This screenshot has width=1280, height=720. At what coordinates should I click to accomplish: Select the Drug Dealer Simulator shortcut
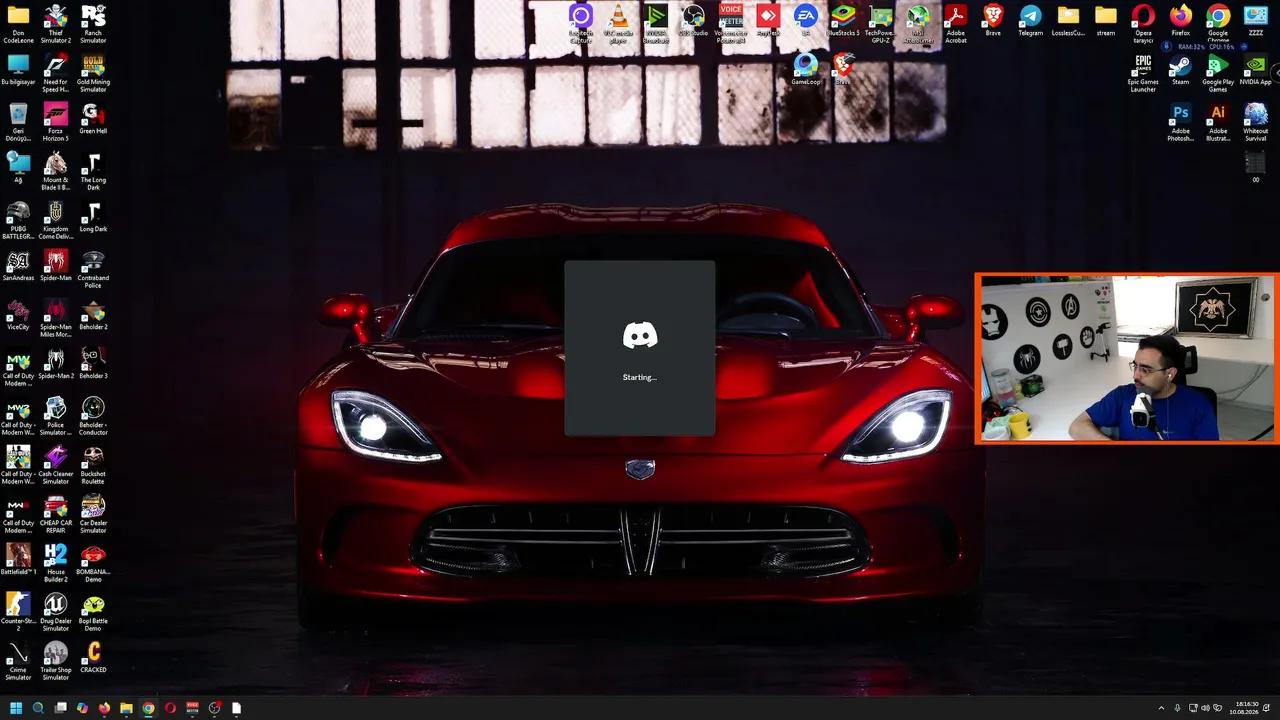point(56,612)
